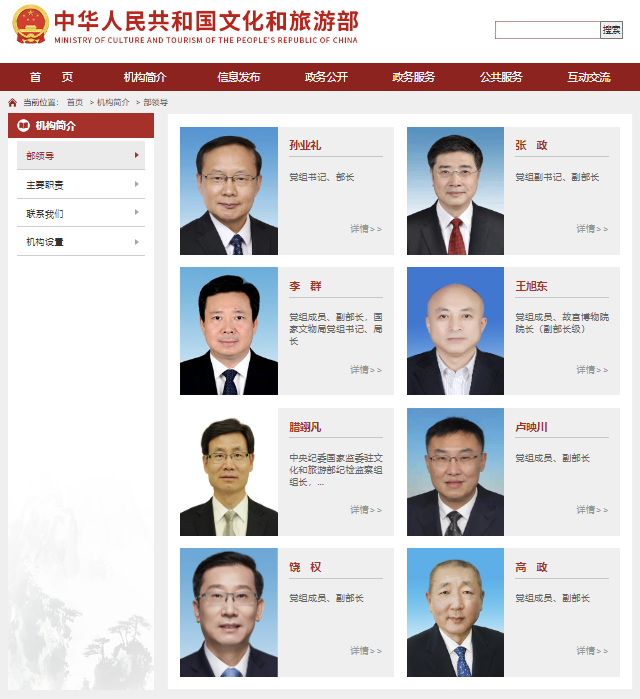The width and height of the screenshot is (640, 699).
Task: Go to 首页 in the navigation bar
Action: tap(51, 77)
